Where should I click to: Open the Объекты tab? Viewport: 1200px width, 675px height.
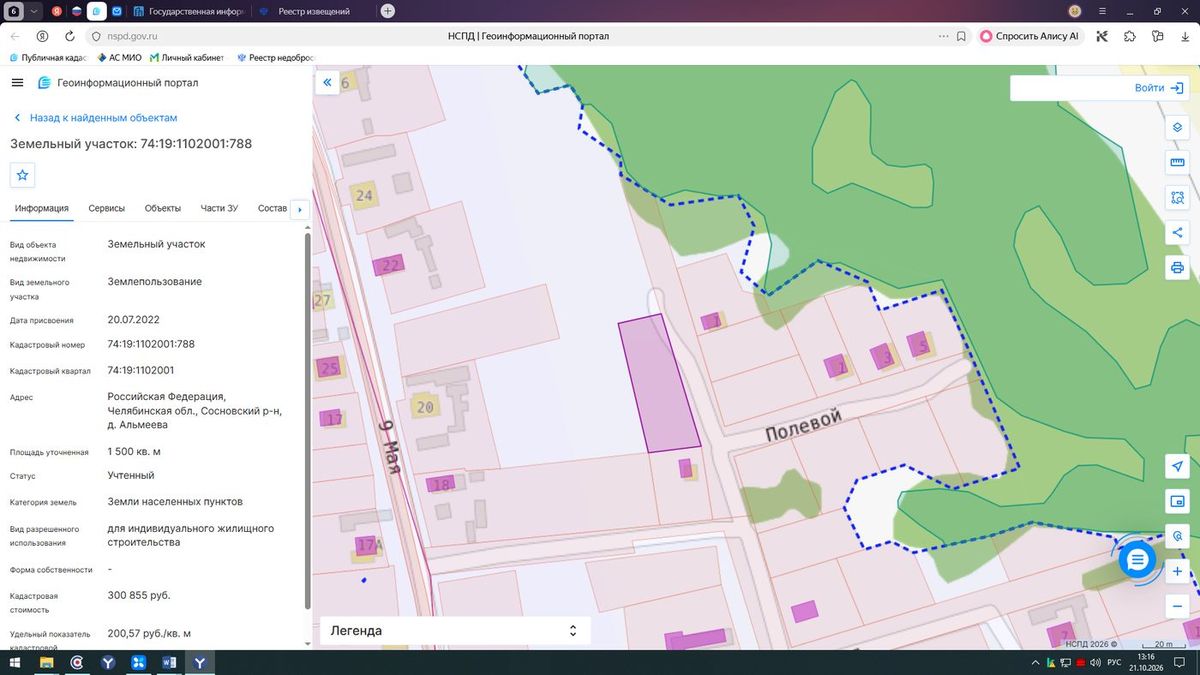[163, 208]
